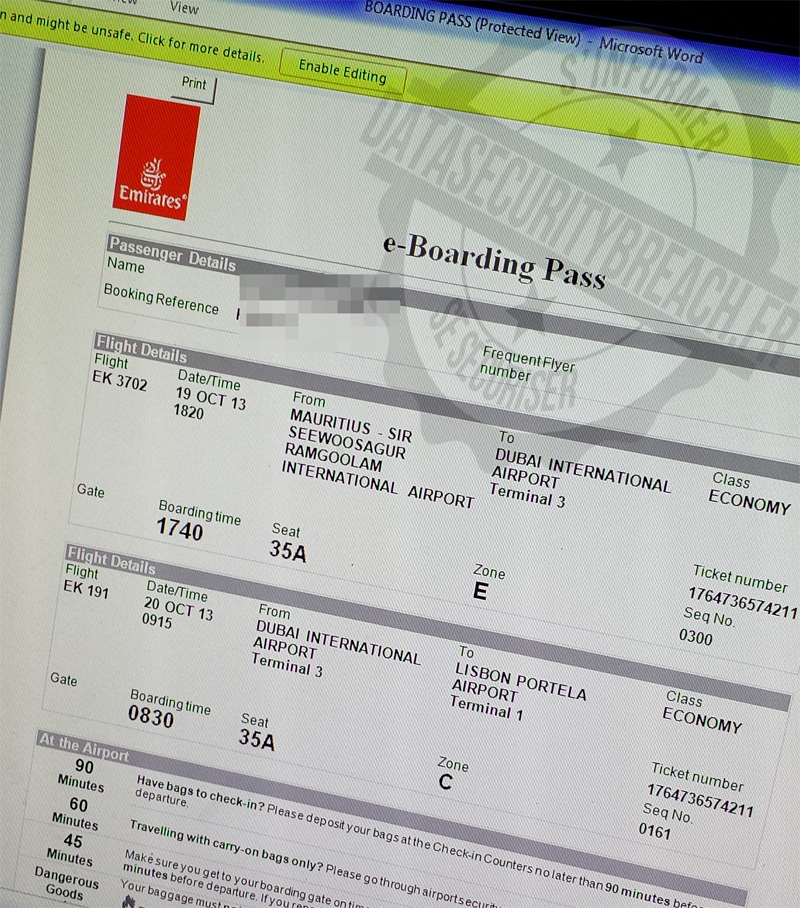The width and height of the screenshot is (800, 908).
Task: Select boarding time 1740
Action: click(180, 529)
